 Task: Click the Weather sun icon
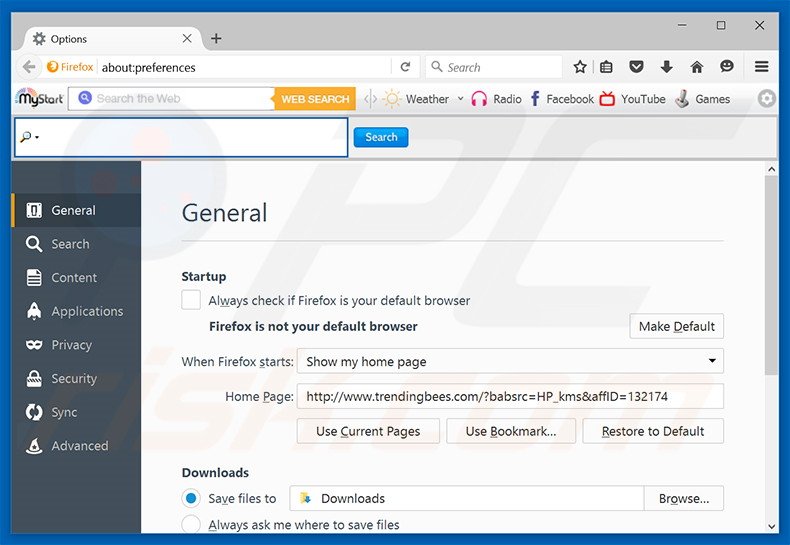point(391,99)
